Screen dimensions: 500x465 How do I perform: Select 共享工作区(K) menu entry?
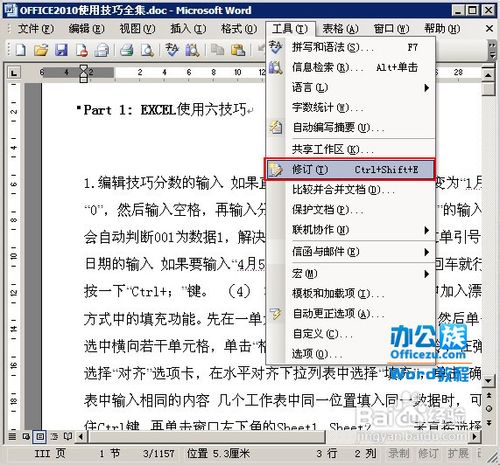tap(351, 149)
